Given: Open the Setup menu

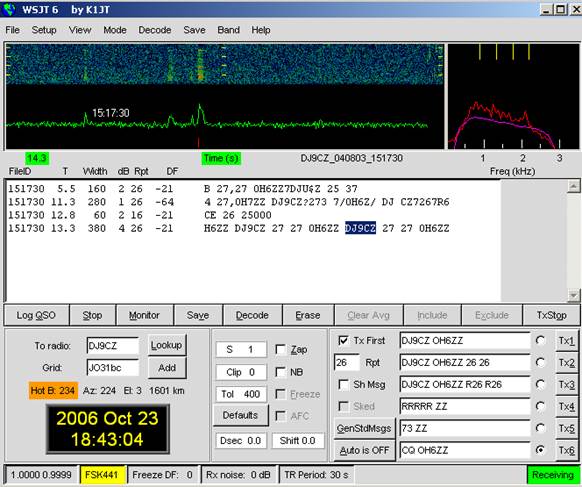Looking at the screenshot, I should (x=44, y=30).
